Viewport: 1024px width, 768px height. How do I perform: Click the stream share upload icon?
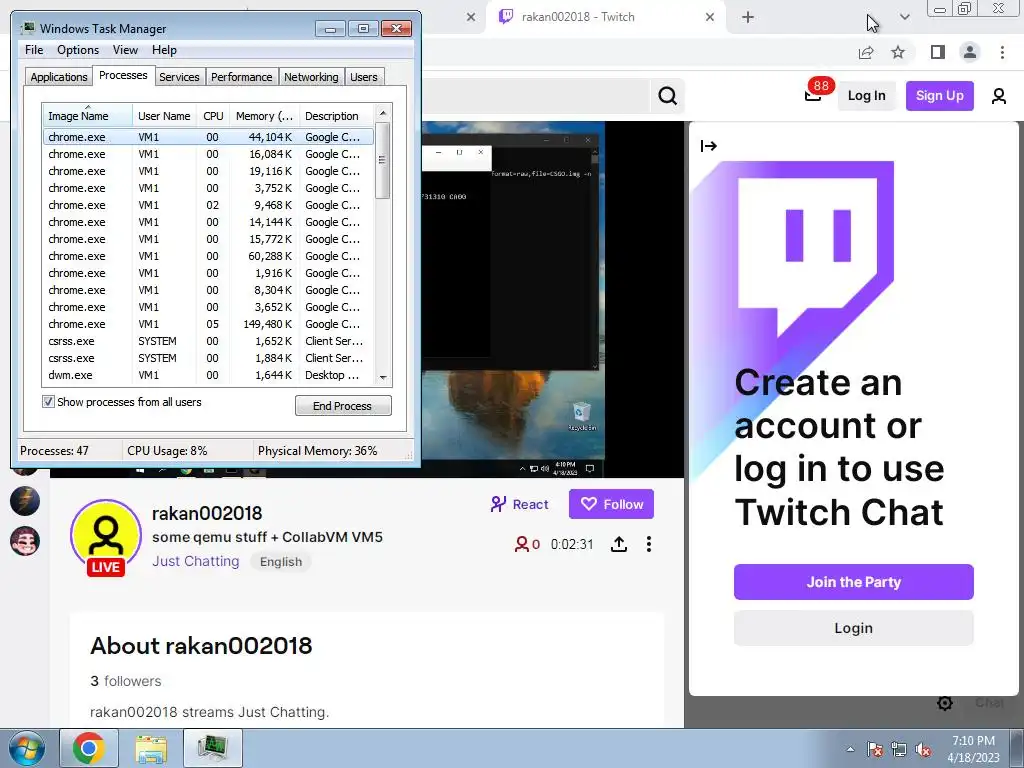coord(618,544)
